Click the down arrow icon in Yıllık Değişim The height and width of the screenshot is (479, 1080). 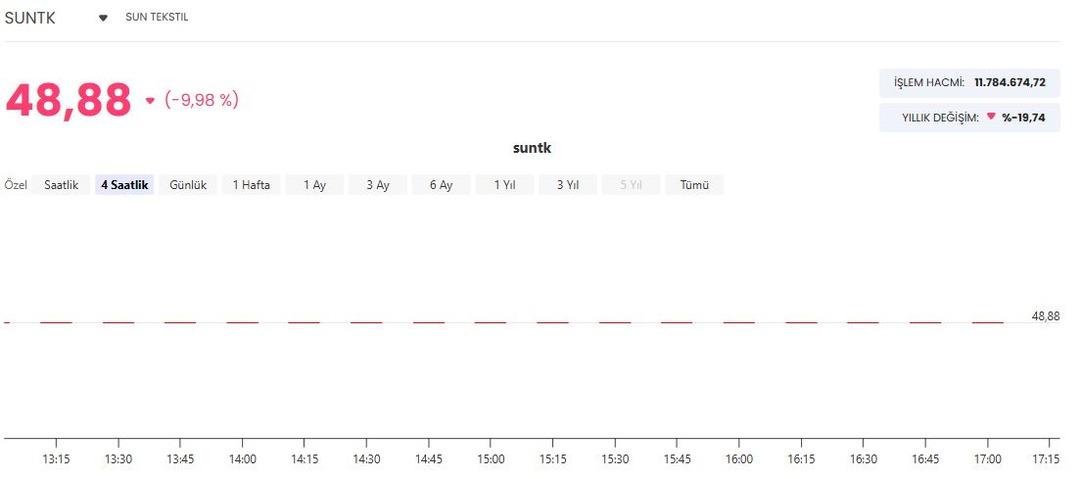[x=991, y=117]
